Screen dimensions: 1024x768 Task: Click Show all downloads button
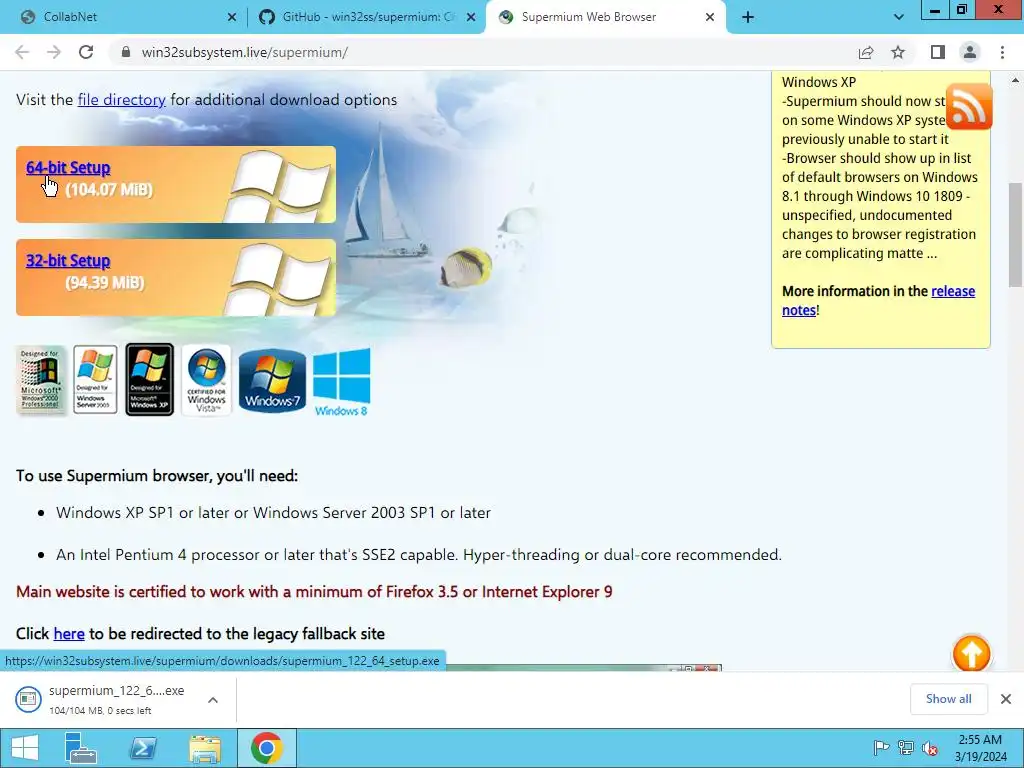948,699
